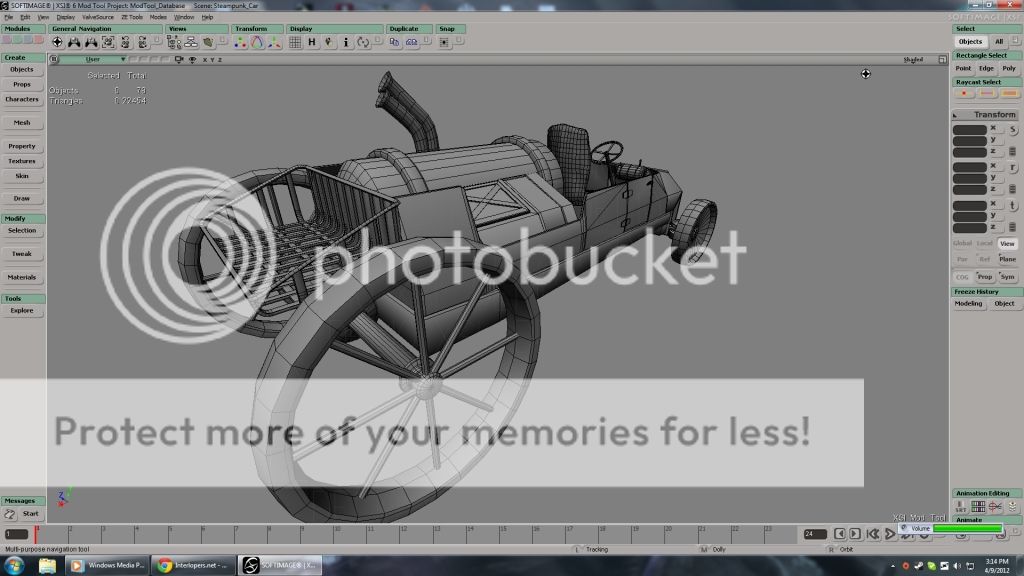Click the bold H display icon

pyautogui.click(x=312, y=43)
